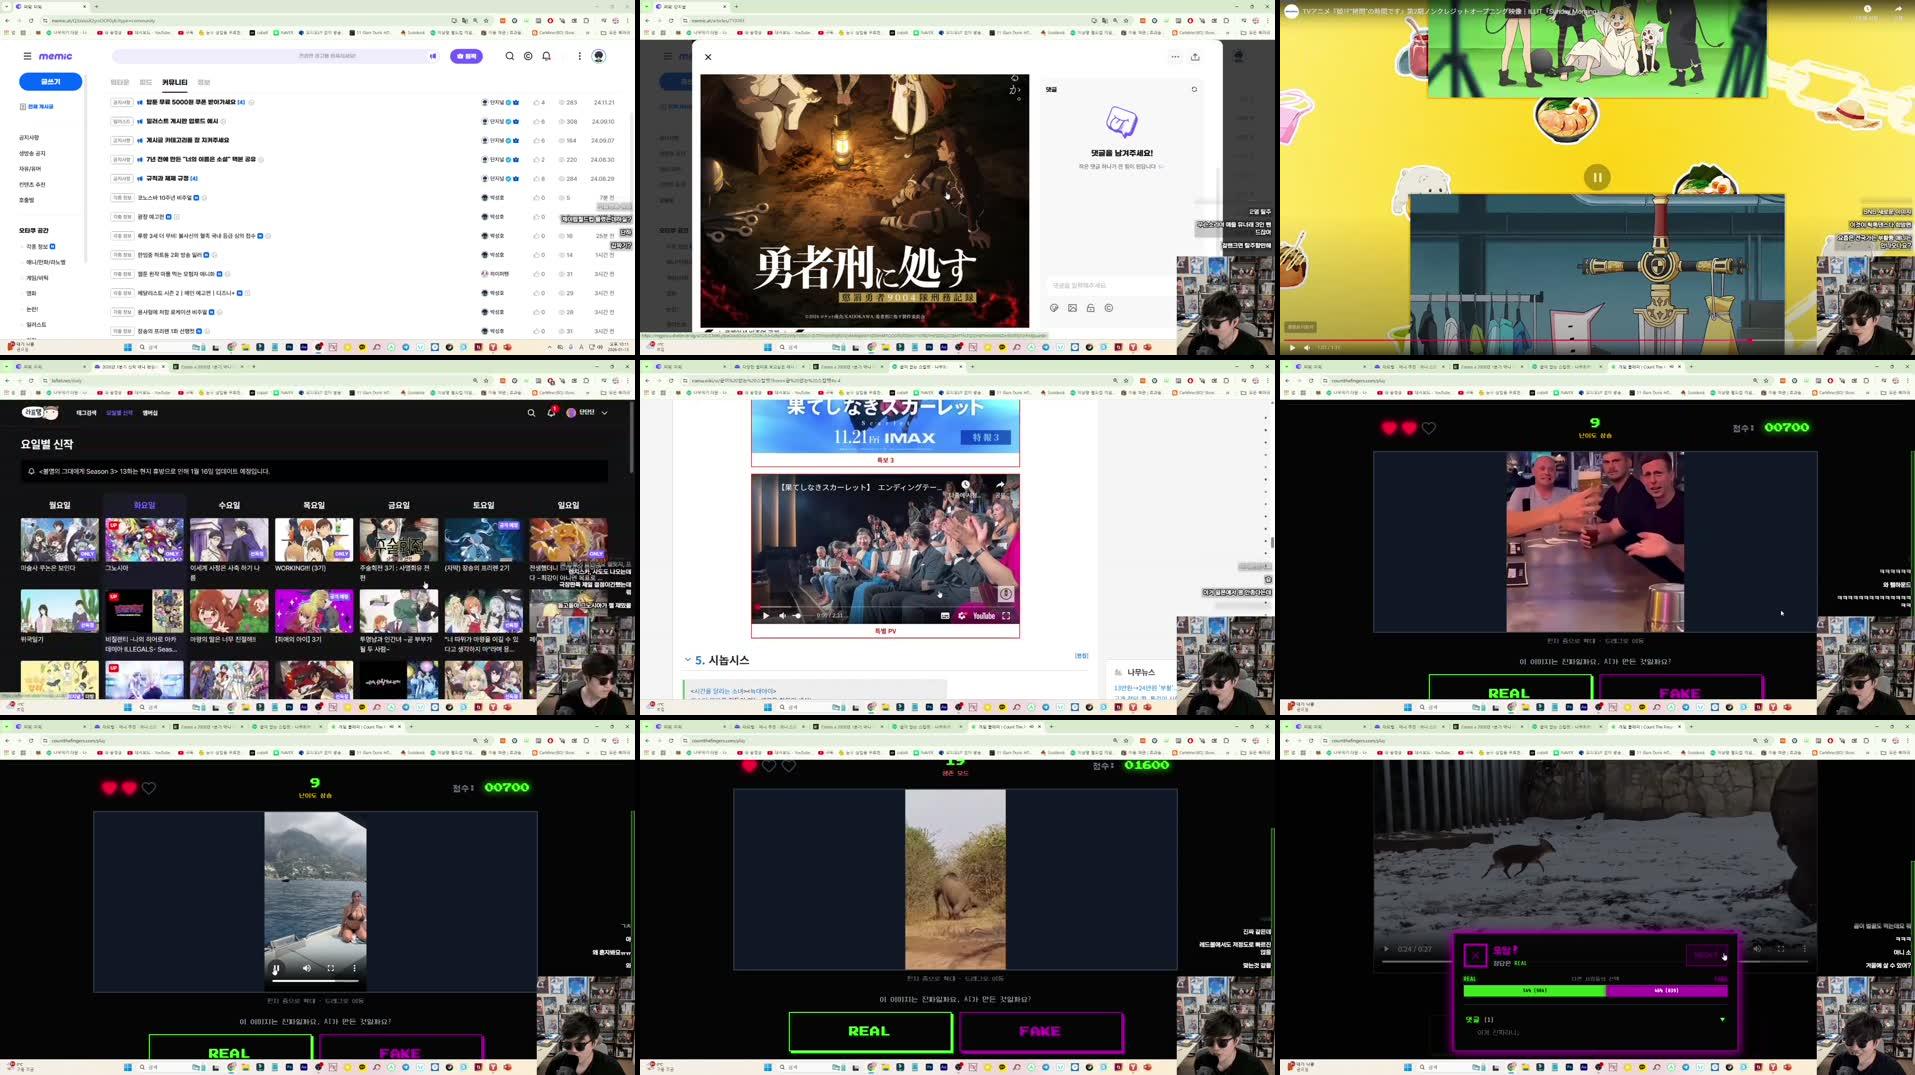Image resolution: width=1915 pixels, height=1075 pixels.
Task: Mute the Instagram reel with the speaker icon
Action: [x=305, y=968]
